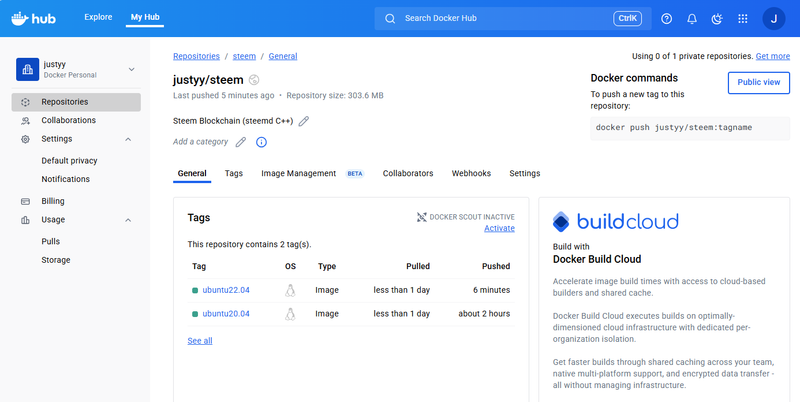Open the Explore top menu
The image size is (800, 402).
(98, 17)
